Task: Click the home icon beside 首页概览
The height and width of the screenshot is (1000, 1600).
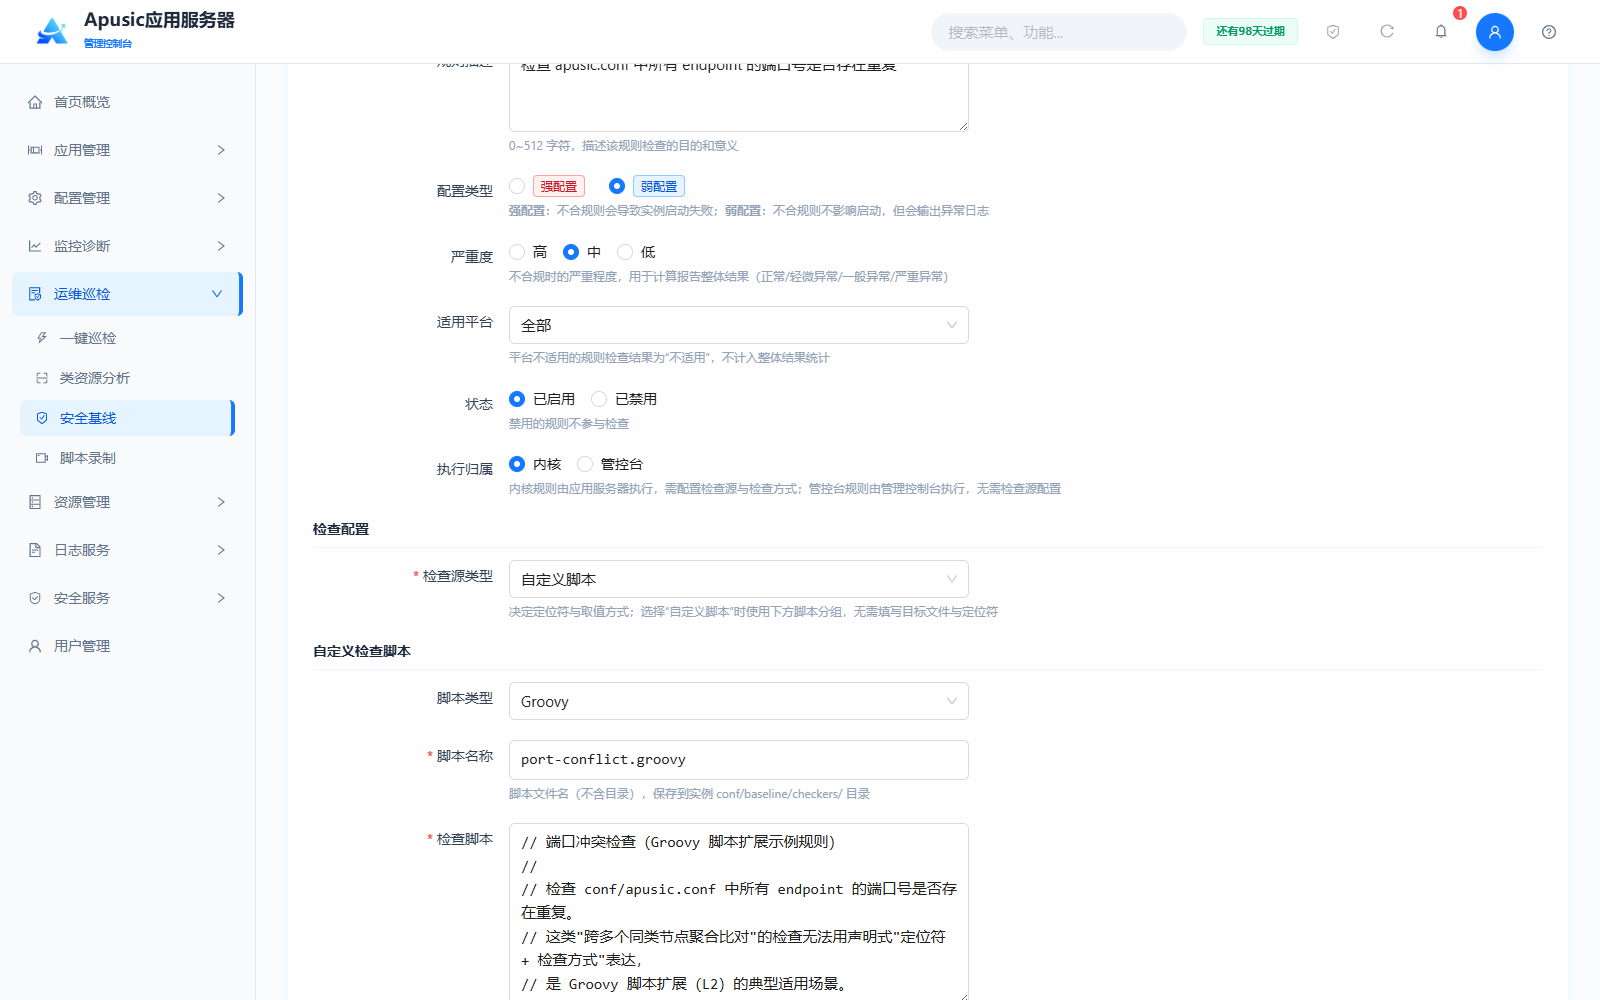Action: (x=35, y=102)
